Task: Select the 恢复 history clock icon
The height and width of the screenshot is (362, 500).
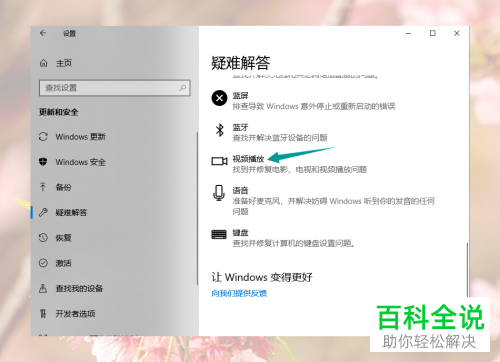Action: point(43,238)
